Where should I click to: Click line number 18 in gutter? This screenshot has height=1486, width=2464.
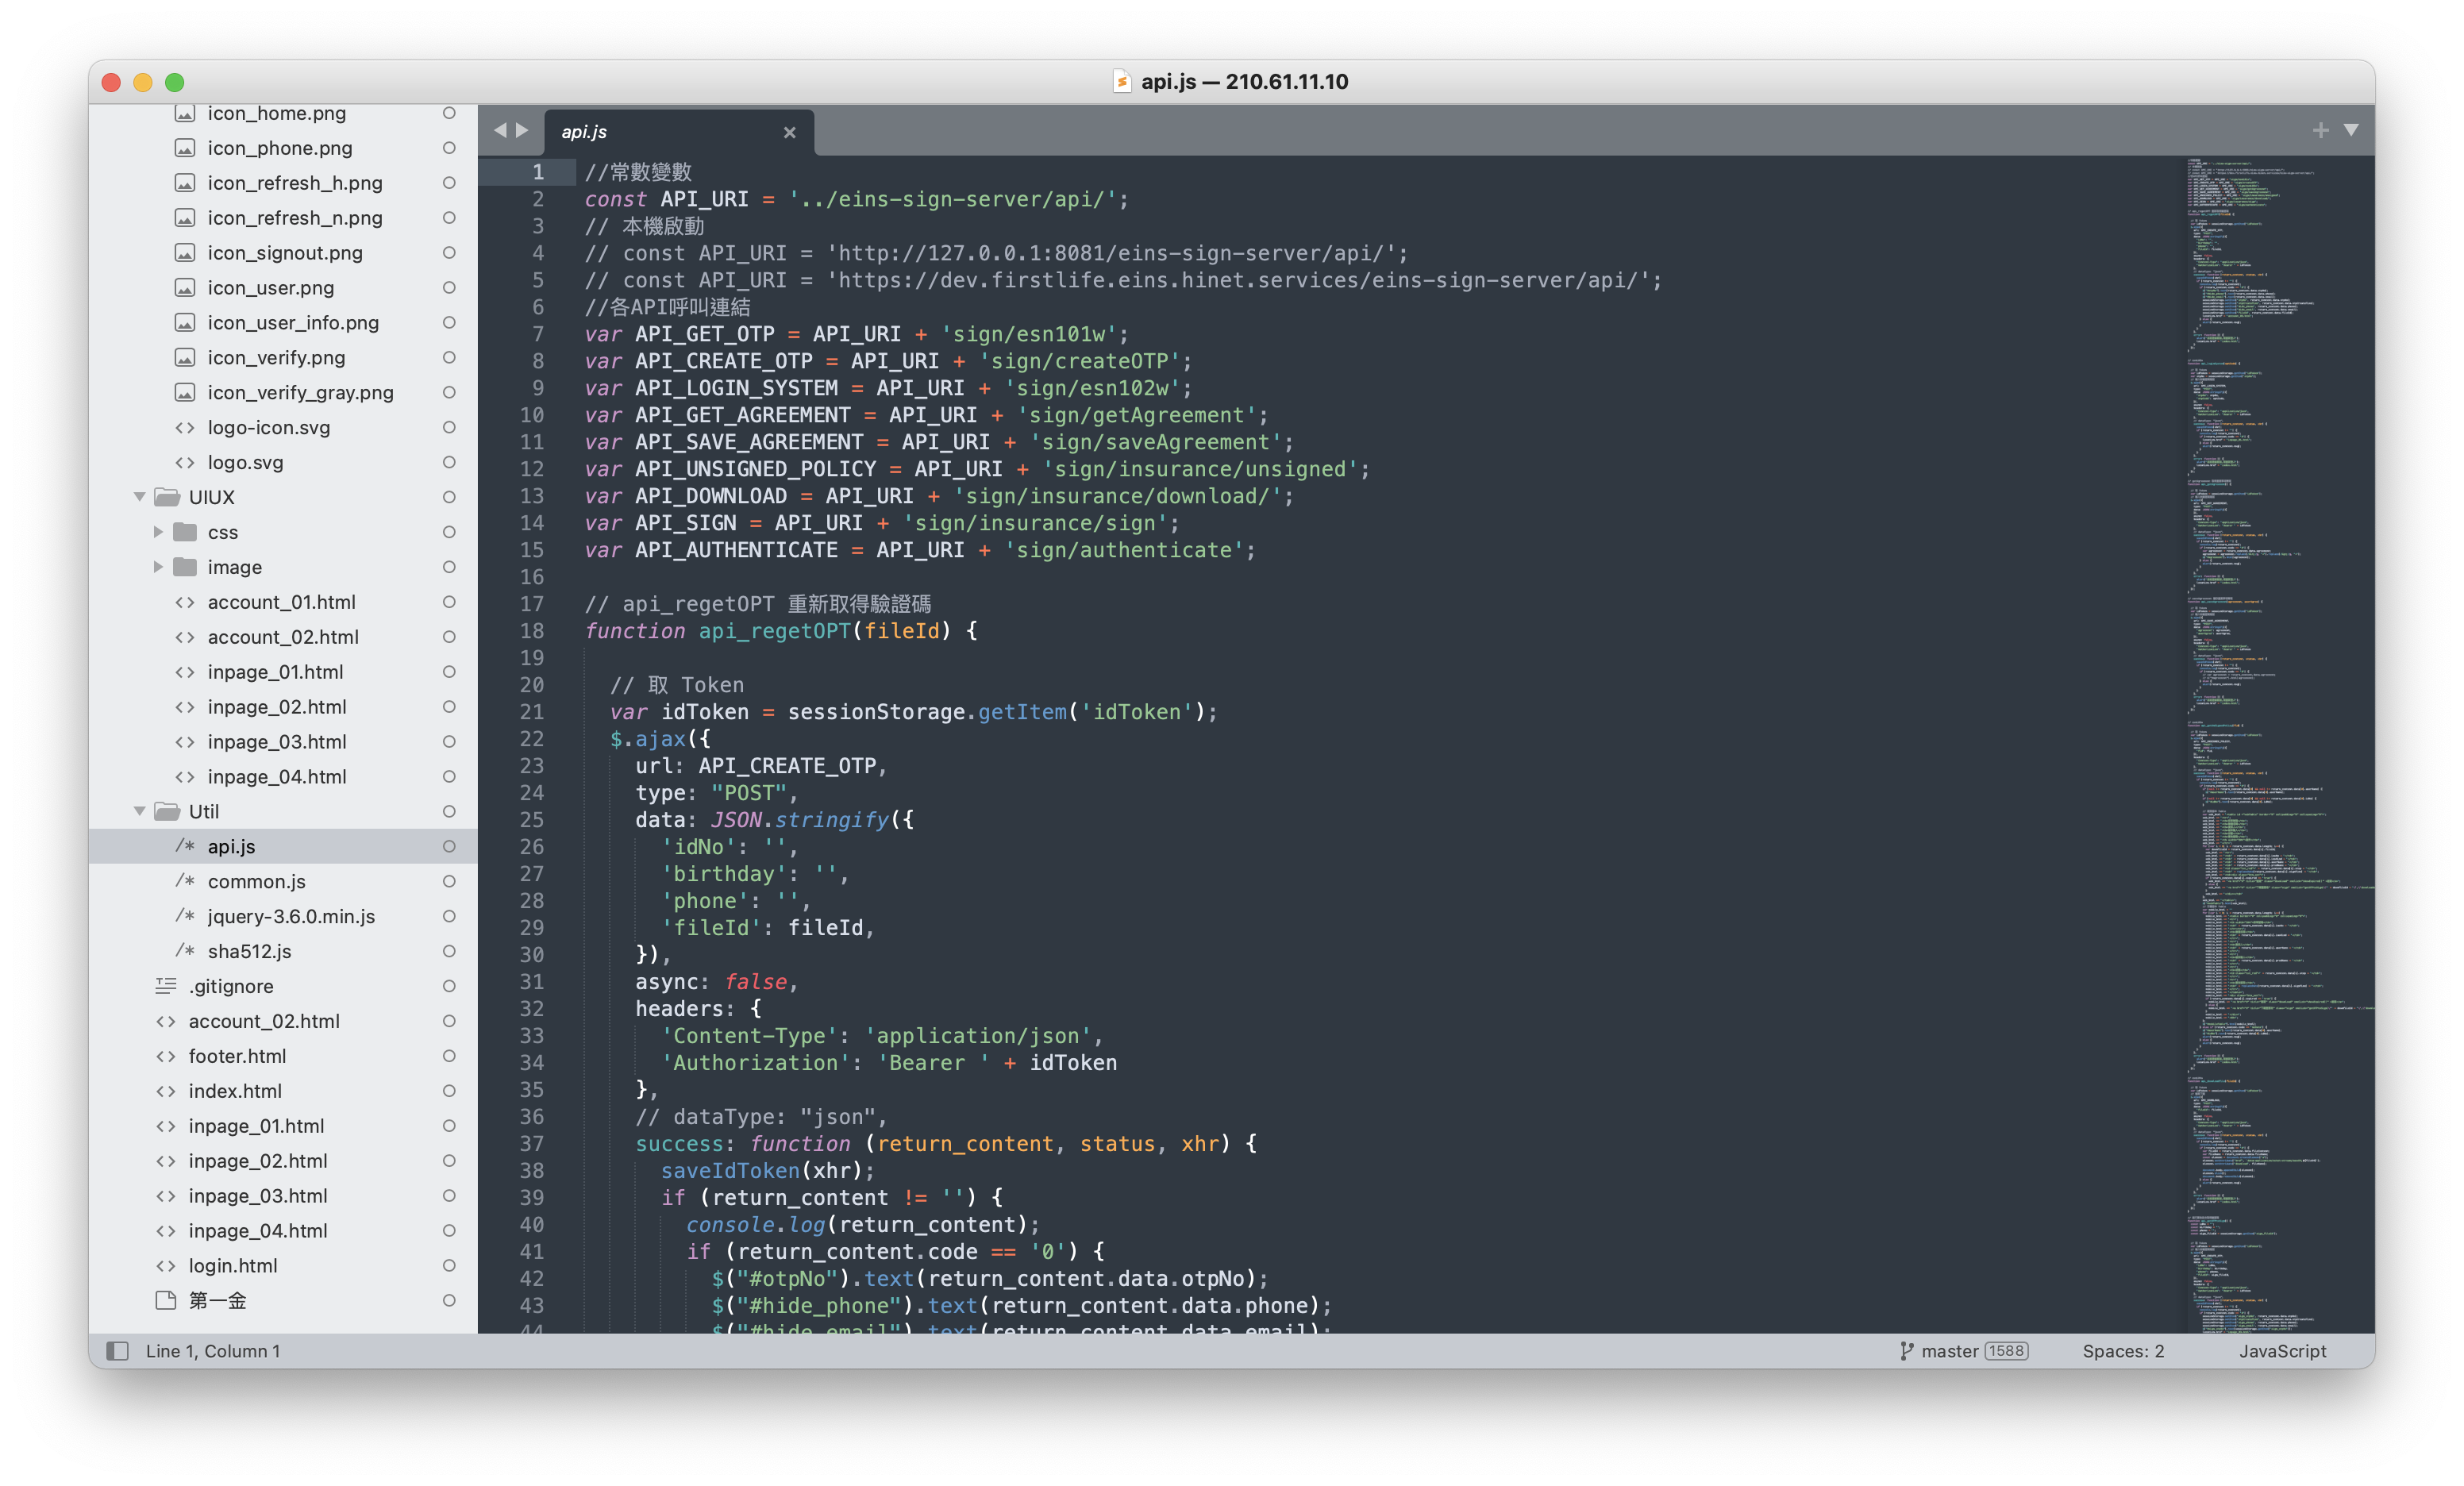532,631
